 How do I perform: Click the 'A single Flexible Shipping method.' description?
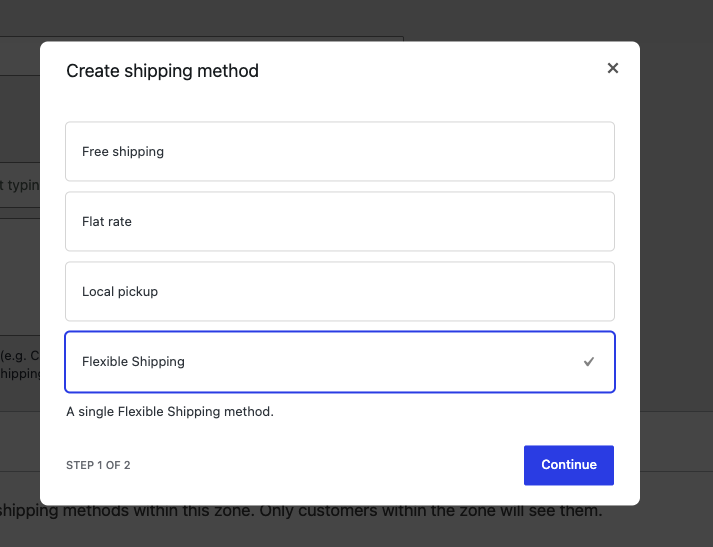point(170,412)
